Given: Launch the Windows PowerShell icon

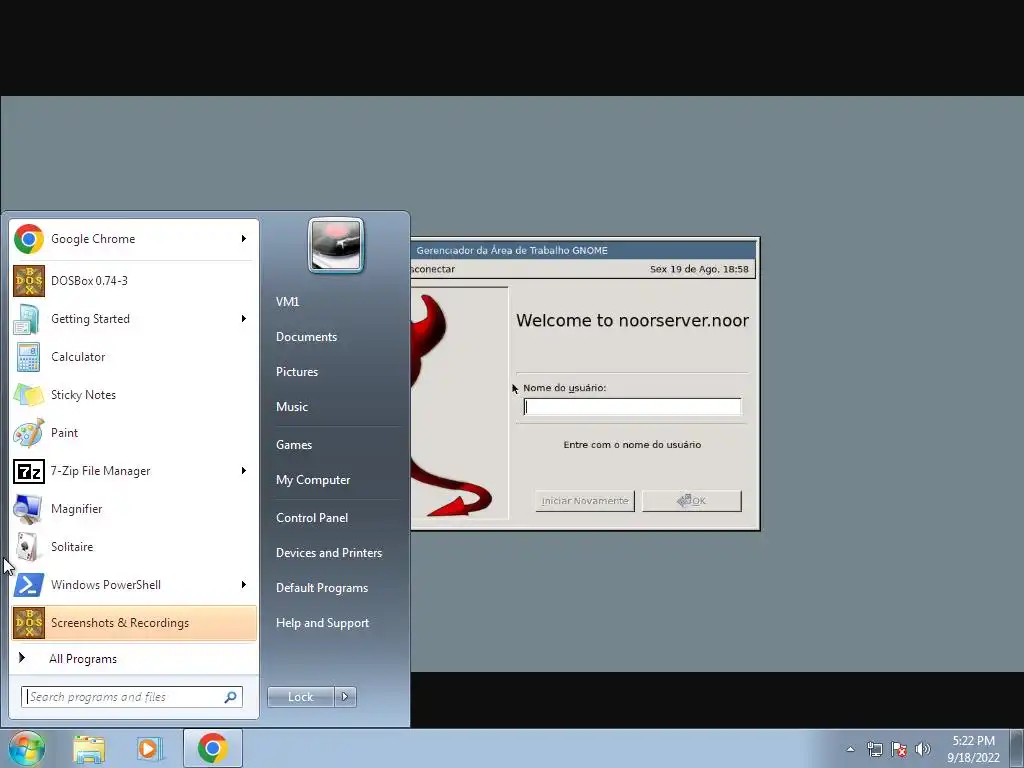Looking at the screenshot, I should click(x=29, y=584).
